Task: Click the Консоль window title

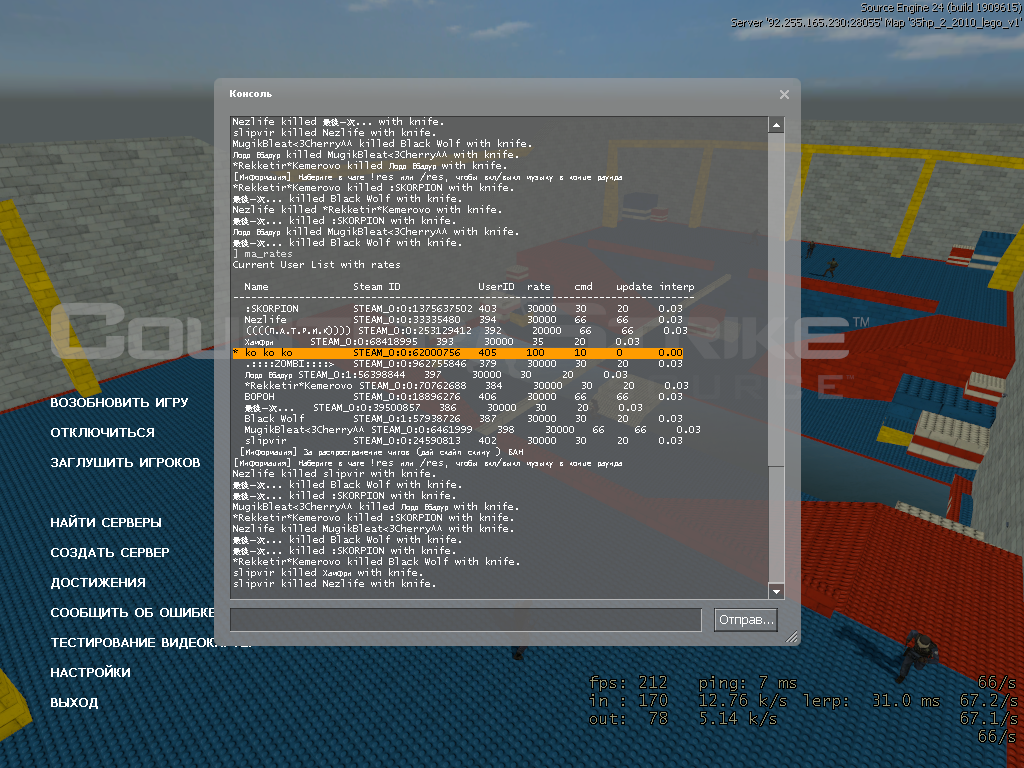Action: (x=250, y=94)
